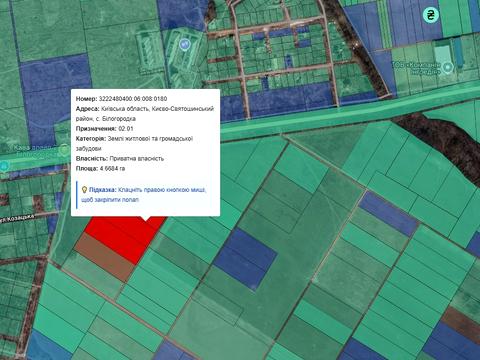
Task: Select the brown parcel next to the red one
Action: tap(104, 257)
